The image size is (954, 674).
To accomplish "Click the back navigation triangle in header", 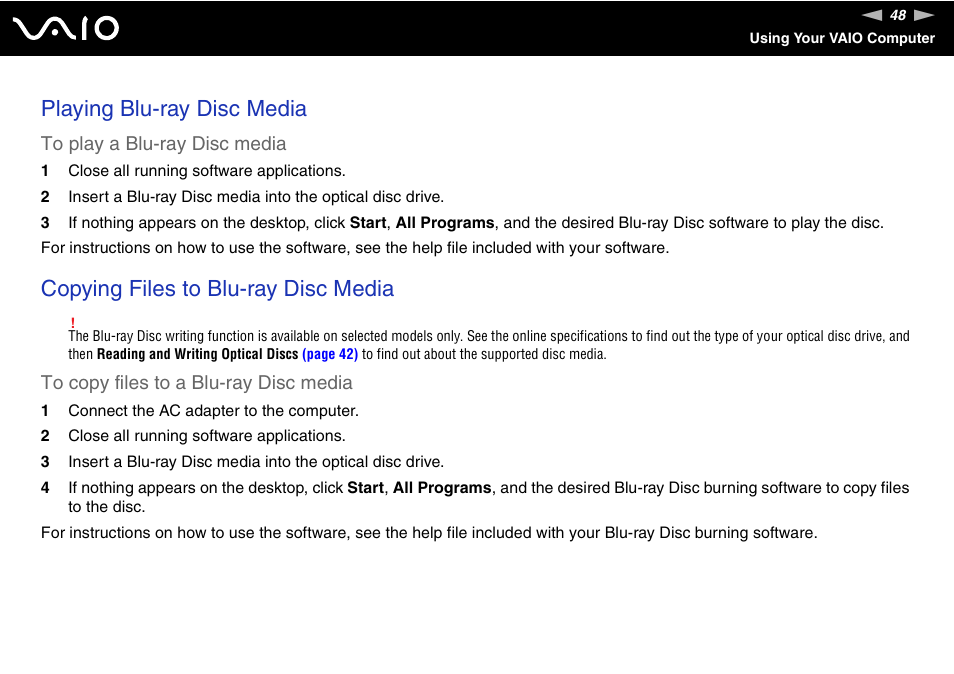I will click(873, 14).
